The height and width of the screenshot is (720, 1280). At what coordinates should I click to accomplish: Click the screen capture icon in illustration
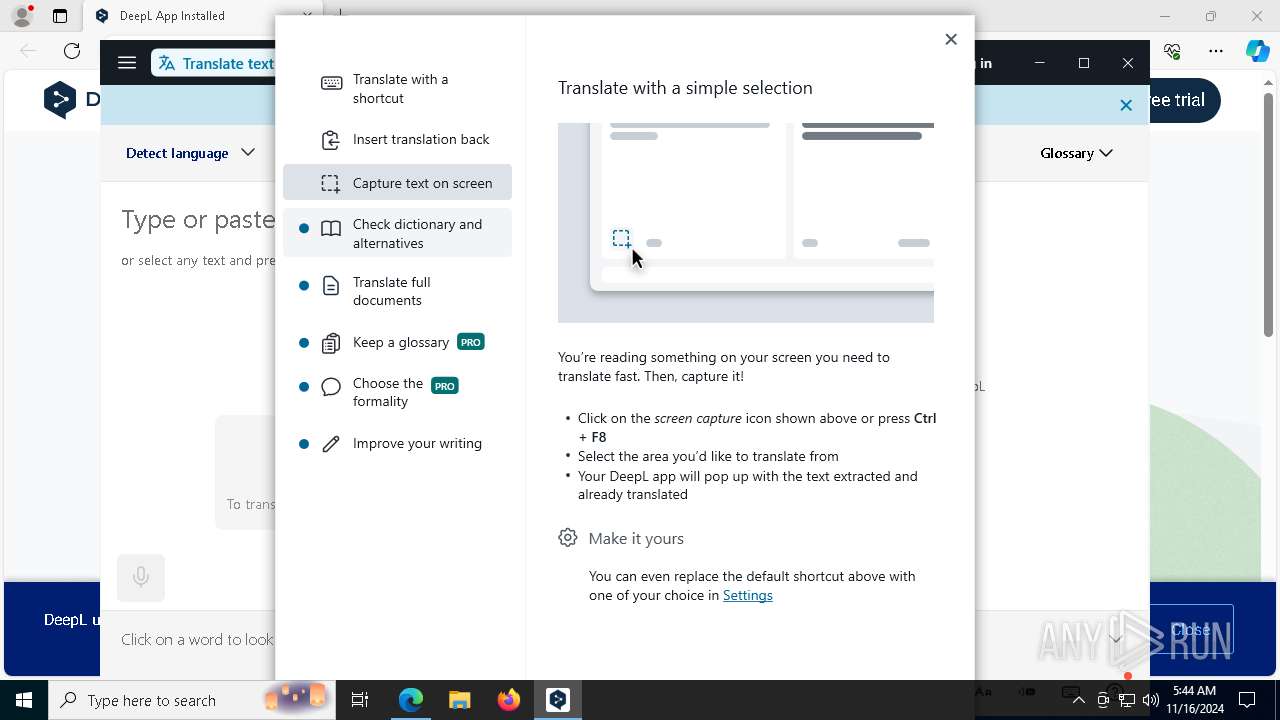tap(621, 239)
